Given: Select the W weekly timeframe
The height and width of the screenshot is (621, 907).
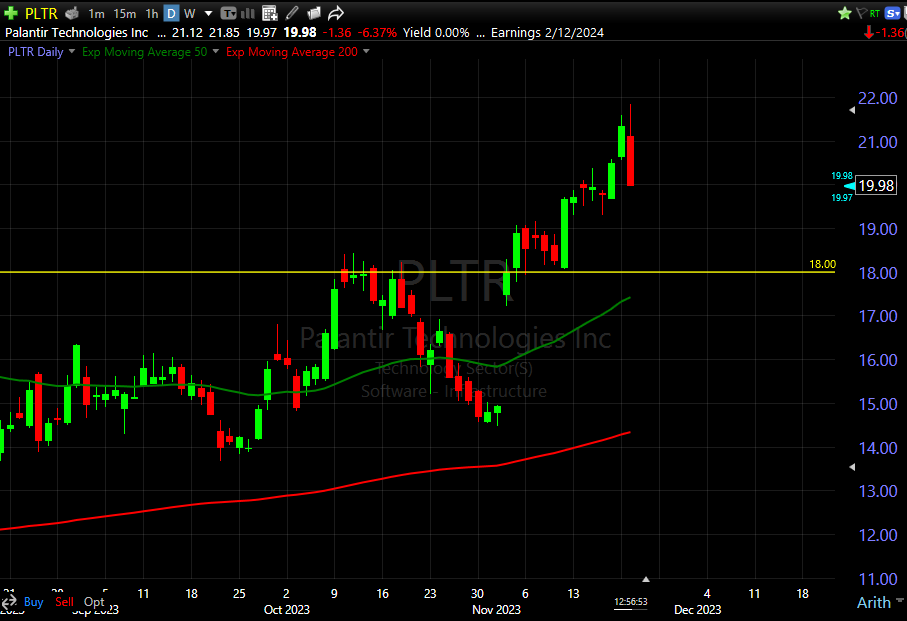Looking at the screenshot, I should pyautogui.click(x=189, y=13).
